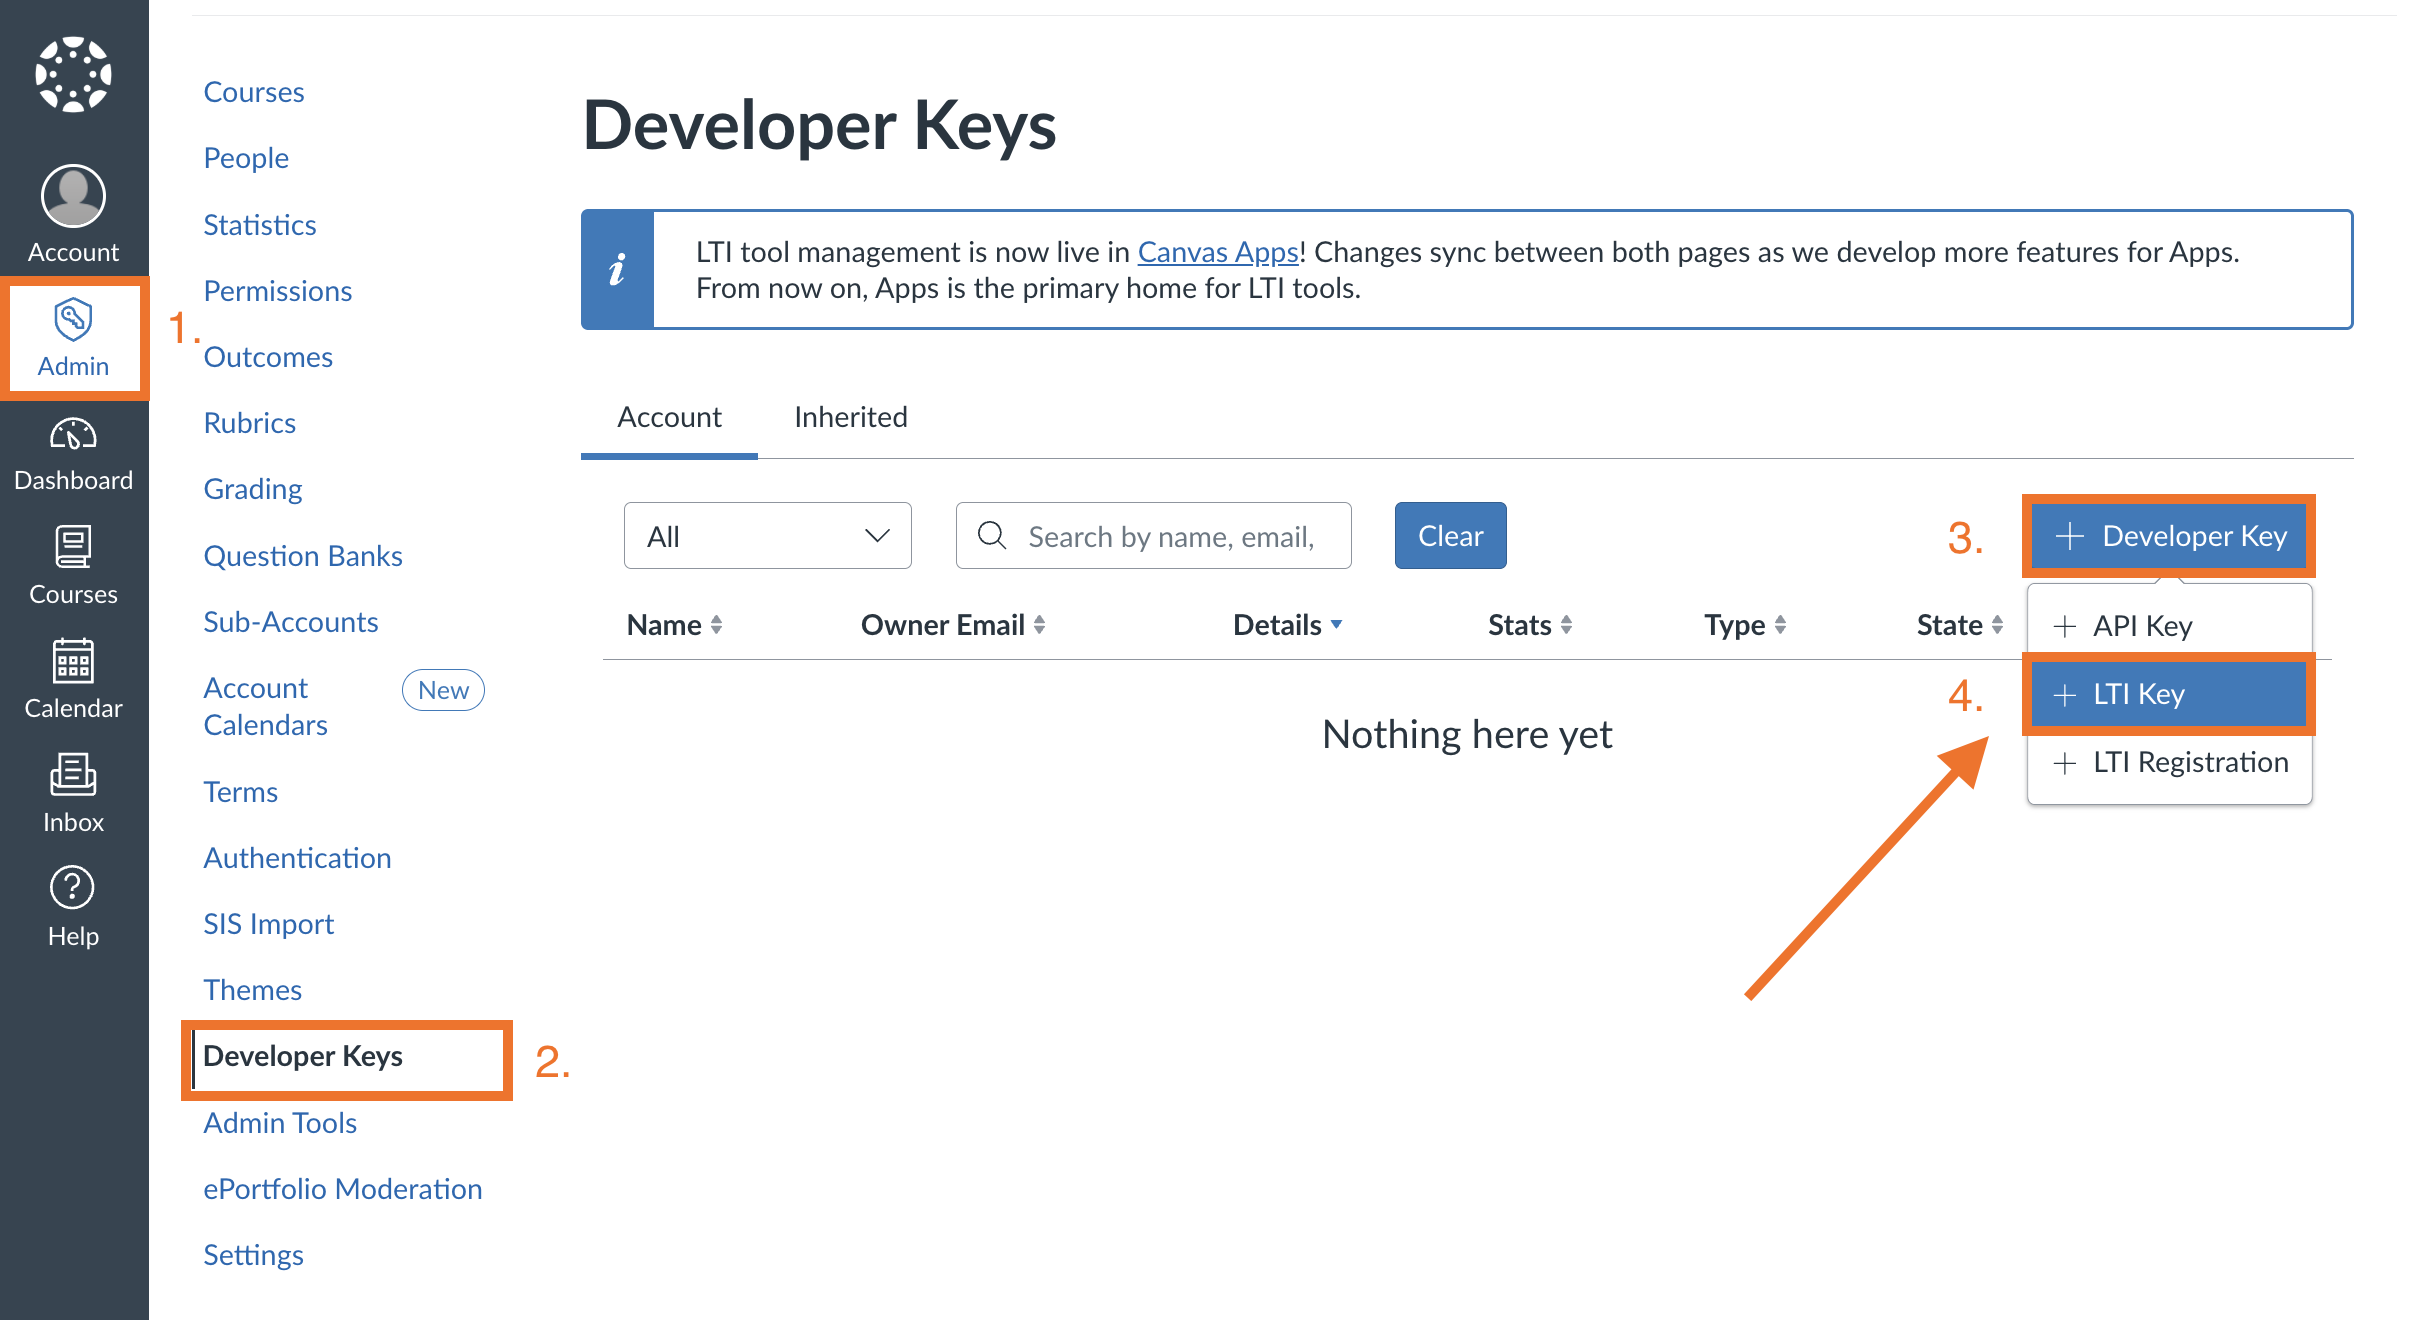
Task: Sort by Owner Email column arrows
Action: [x=1039, y=625]
